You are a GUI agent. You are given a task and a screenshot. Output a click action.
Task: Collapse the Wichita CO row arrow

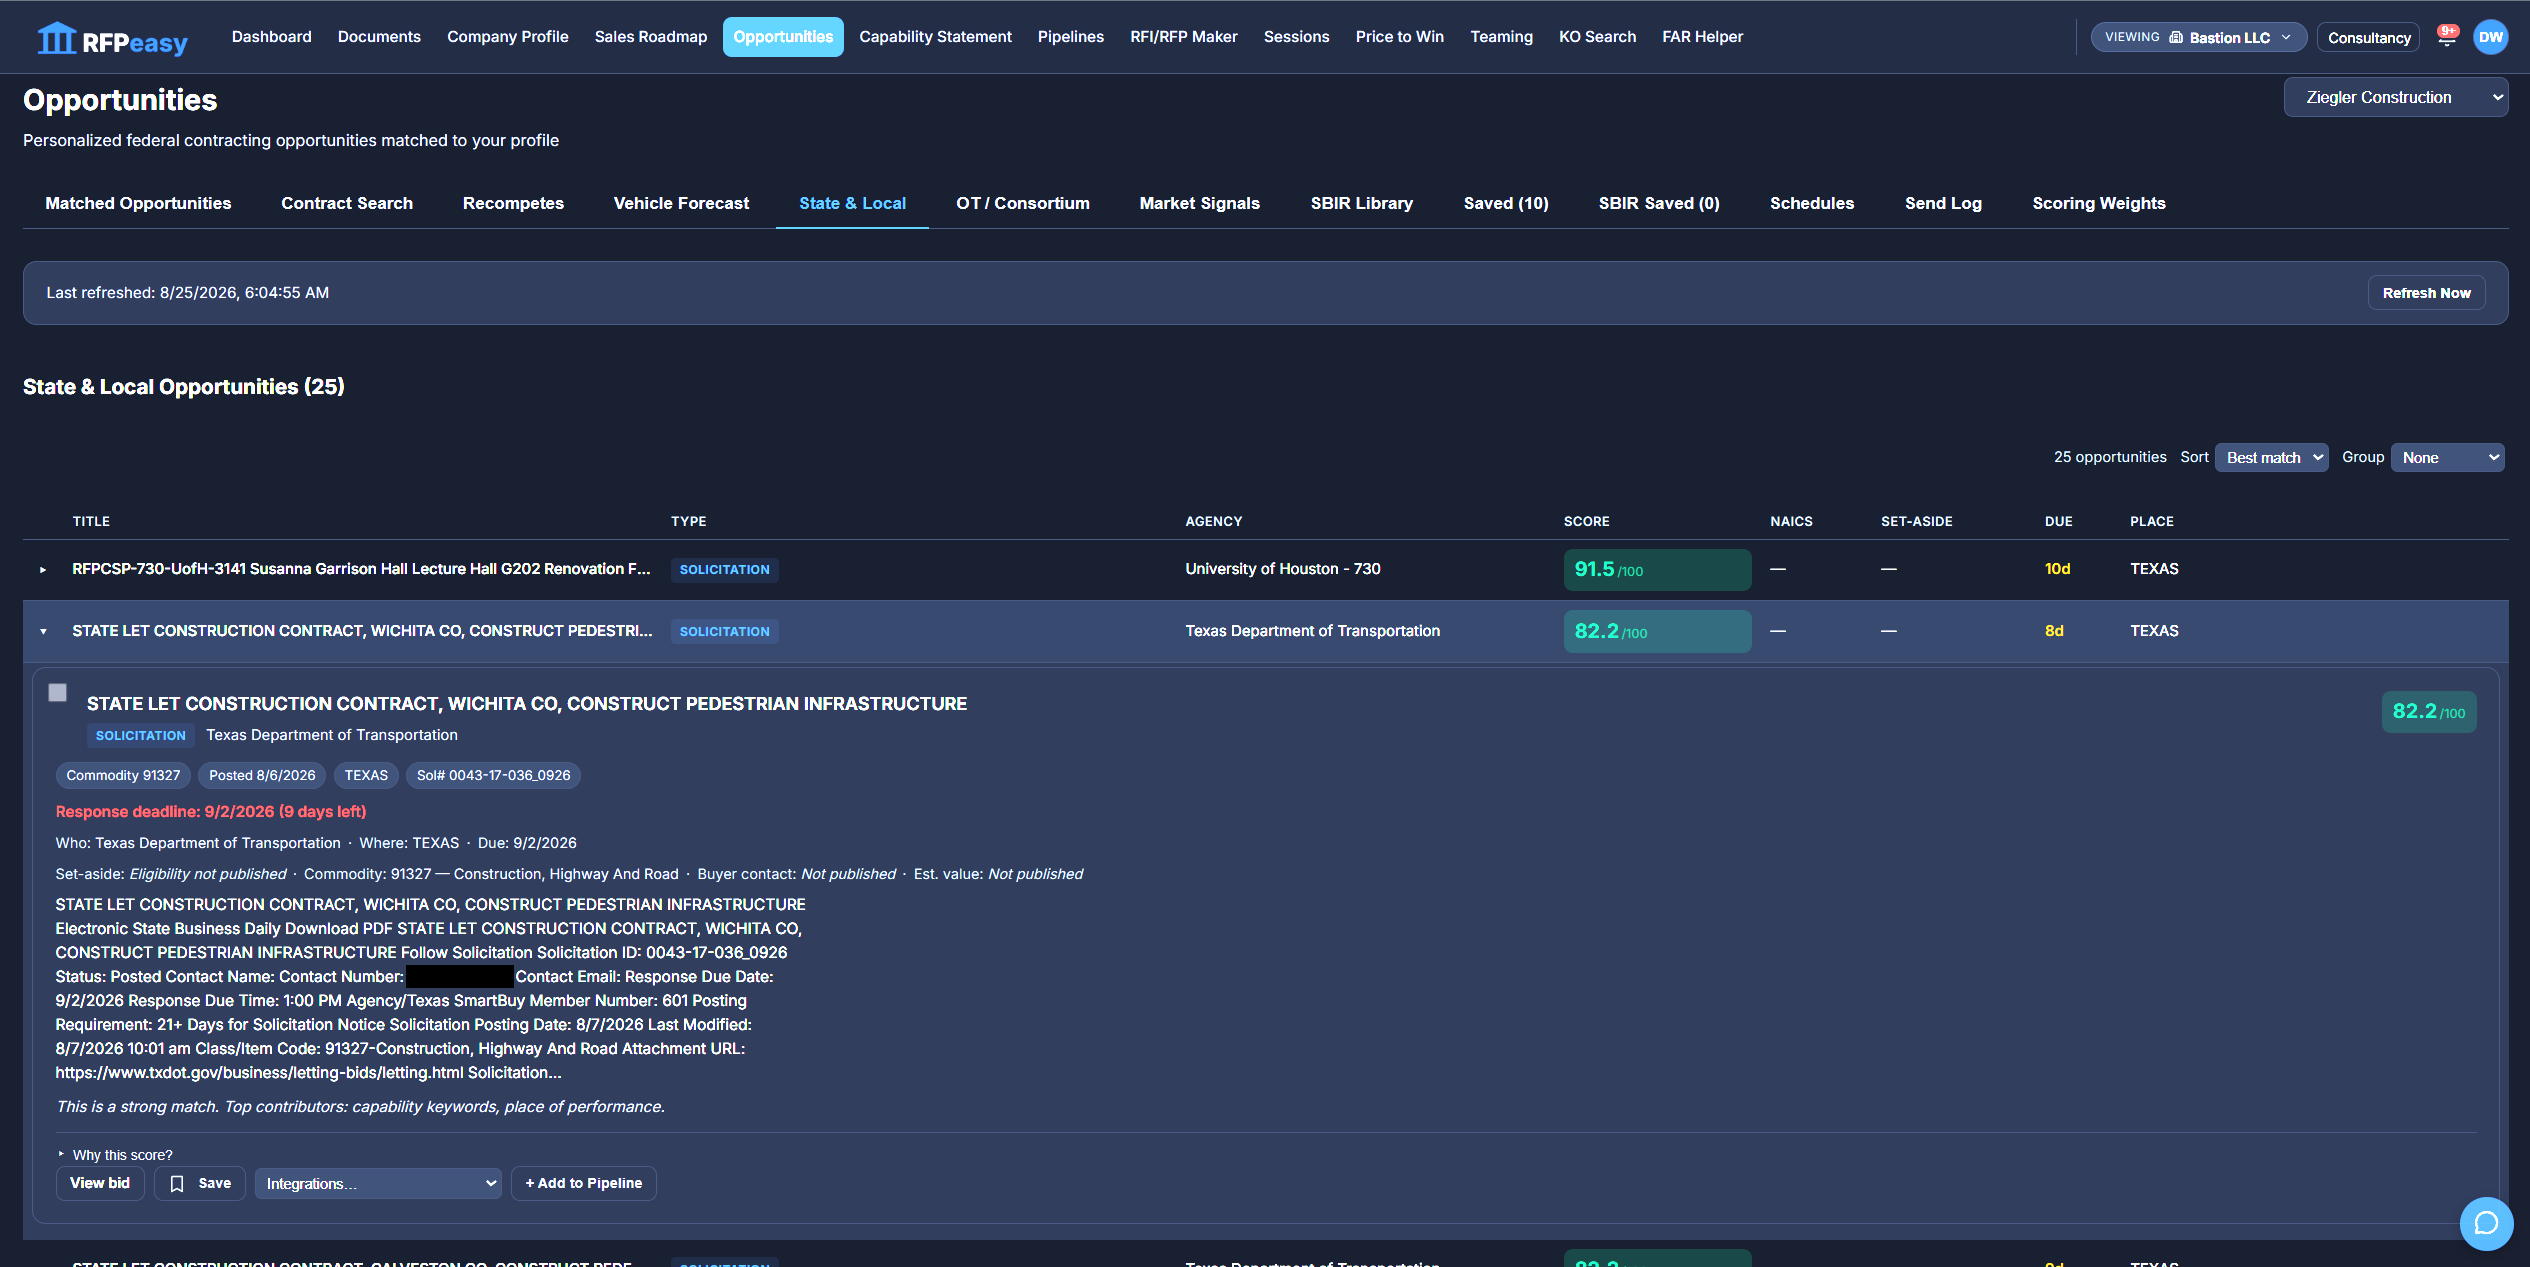point(43,631)
